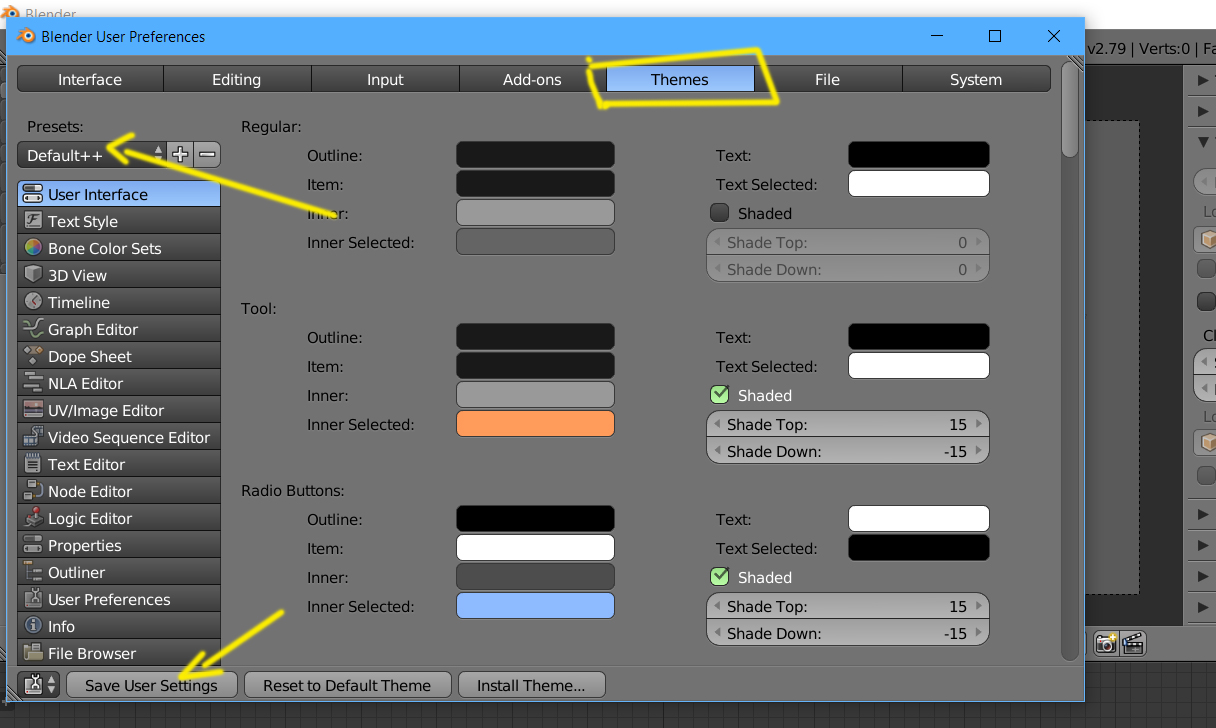Click the clapperboard animation icon in background window
The image size is (1216, 728).
pyautogui.click(x=1132, y=643)
